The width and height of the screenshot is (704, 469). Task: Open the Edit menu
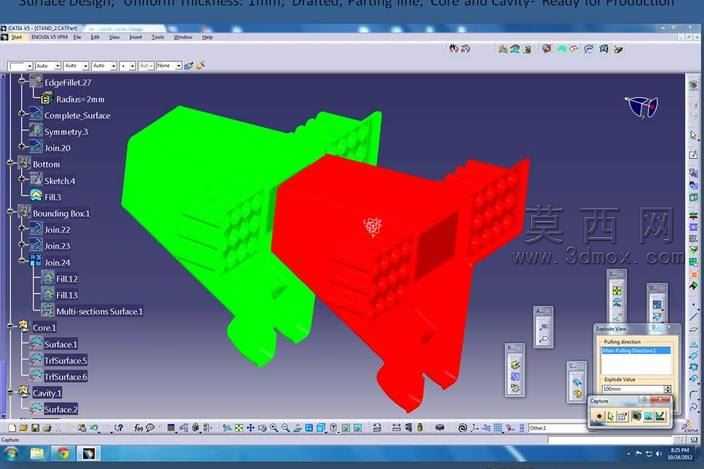95,37
